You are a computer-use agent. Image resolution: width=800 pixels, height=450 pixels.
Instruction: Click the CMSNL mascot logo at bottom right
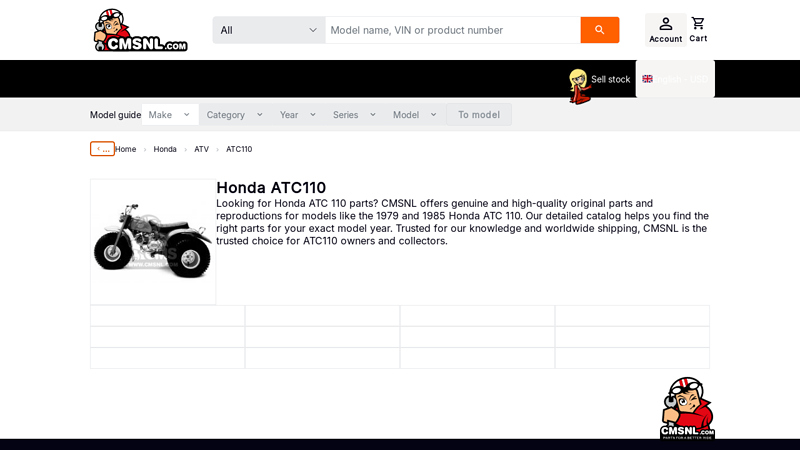tap(686, 408)
